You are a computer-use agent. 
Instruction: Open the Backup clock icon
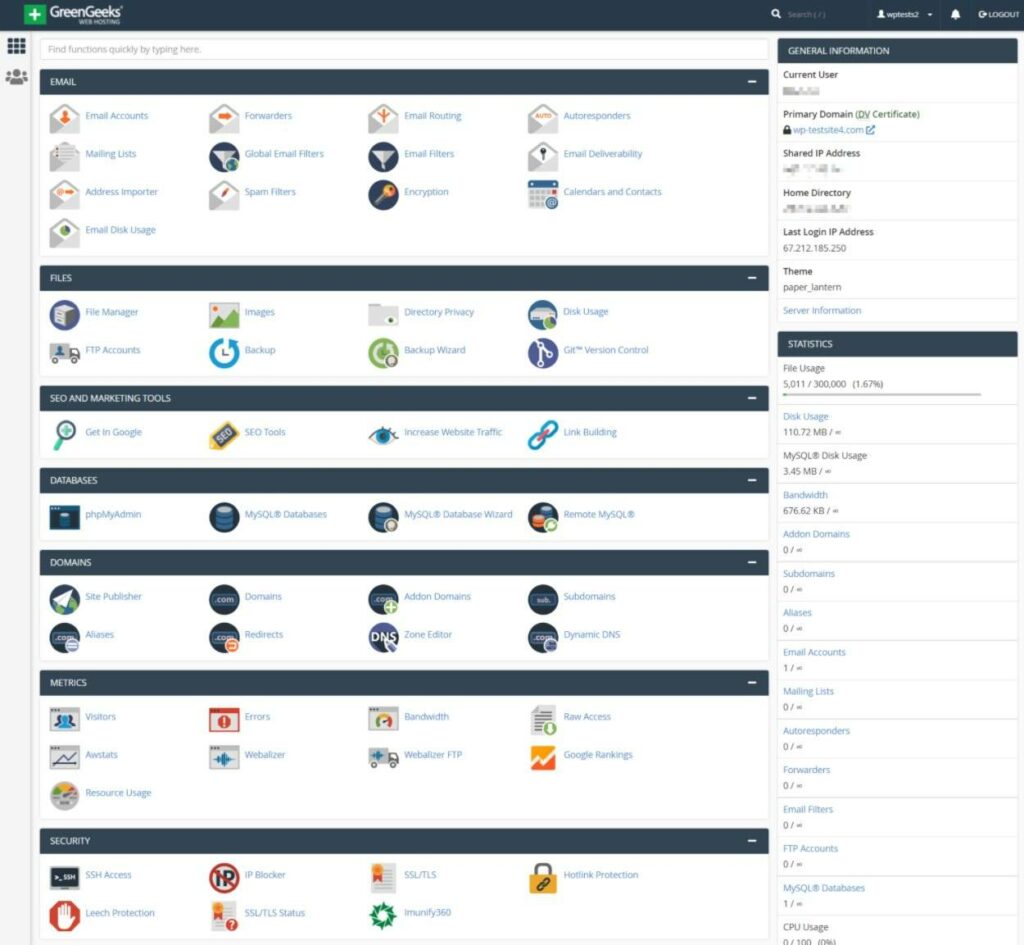[x=223, y=352]
